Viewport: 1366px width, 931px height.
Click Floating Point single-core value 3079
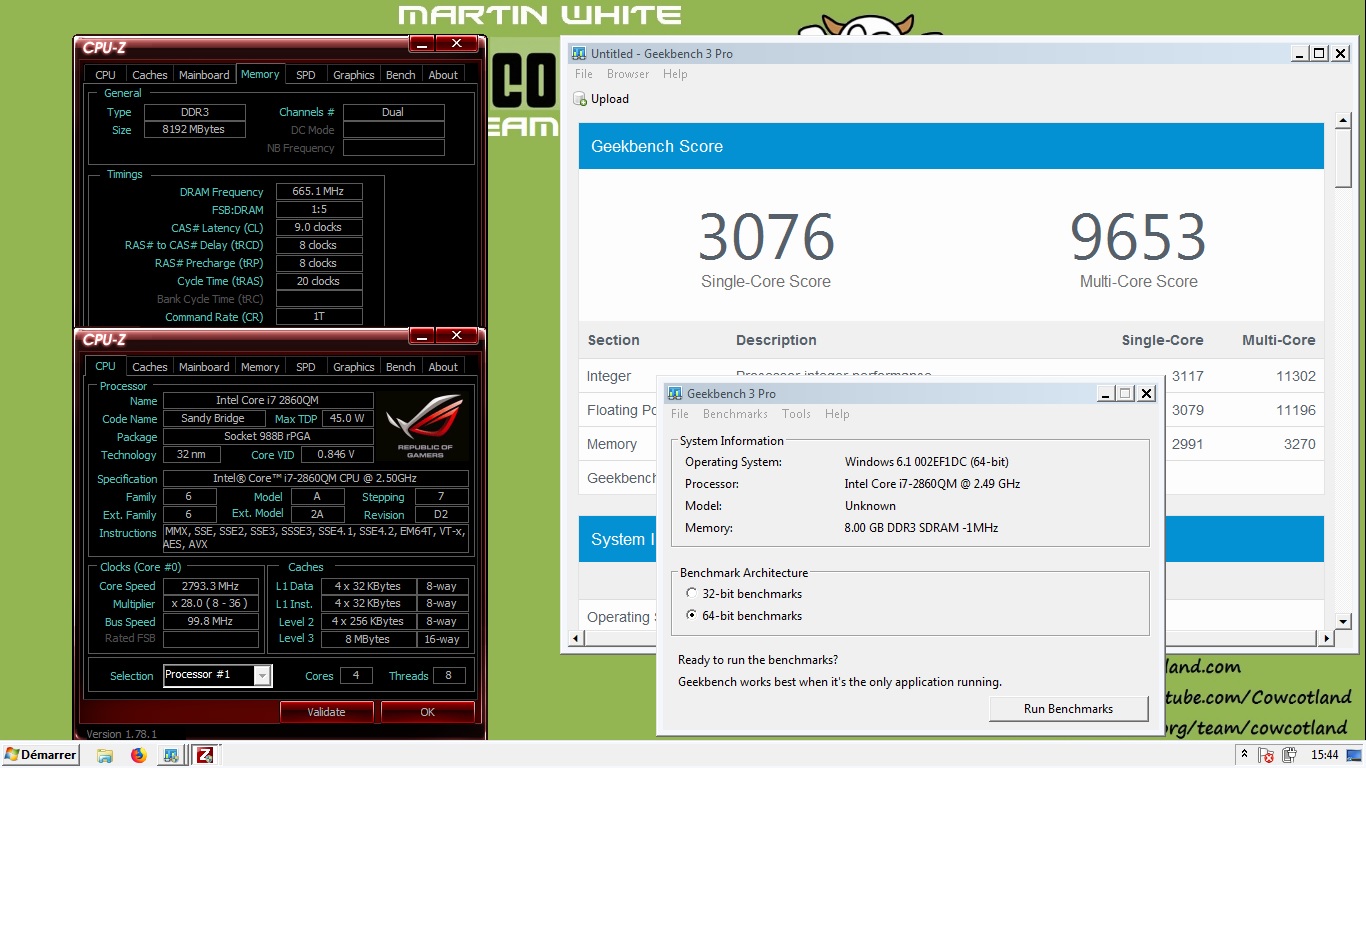(x=1188, y=410)
